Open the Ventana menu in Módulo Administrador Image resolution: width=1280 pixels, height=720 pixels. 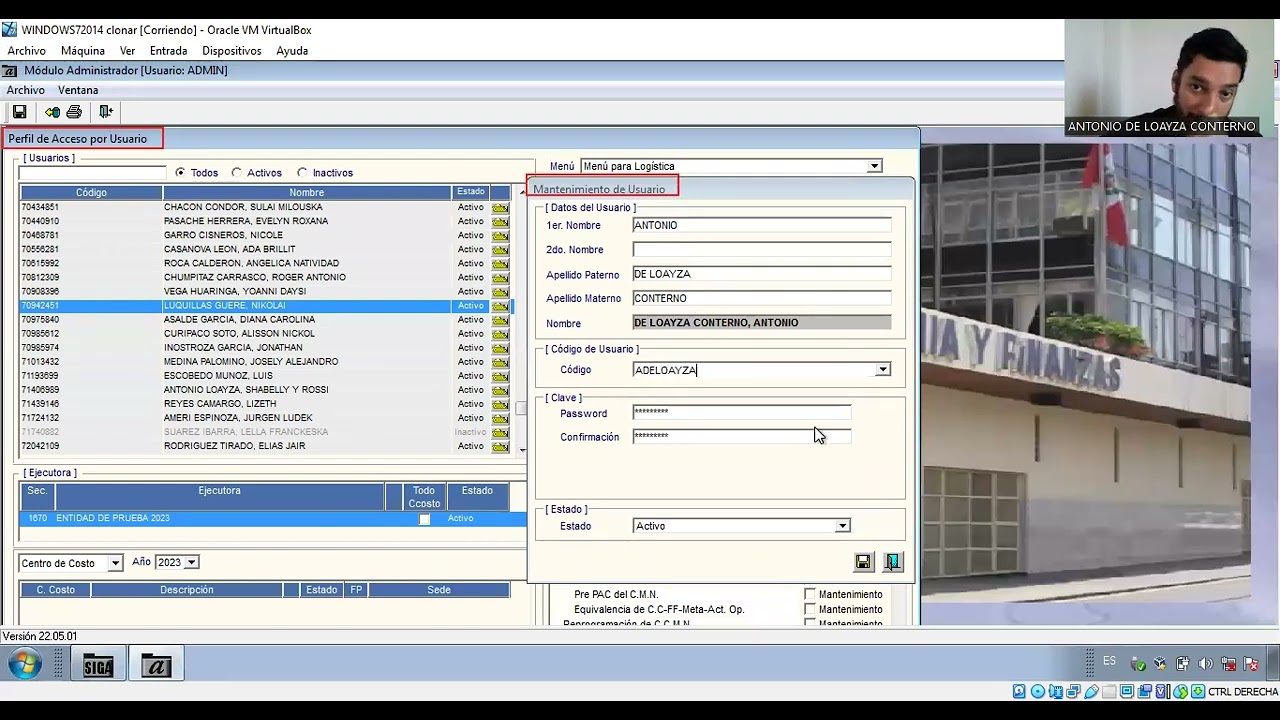(78, 90)
